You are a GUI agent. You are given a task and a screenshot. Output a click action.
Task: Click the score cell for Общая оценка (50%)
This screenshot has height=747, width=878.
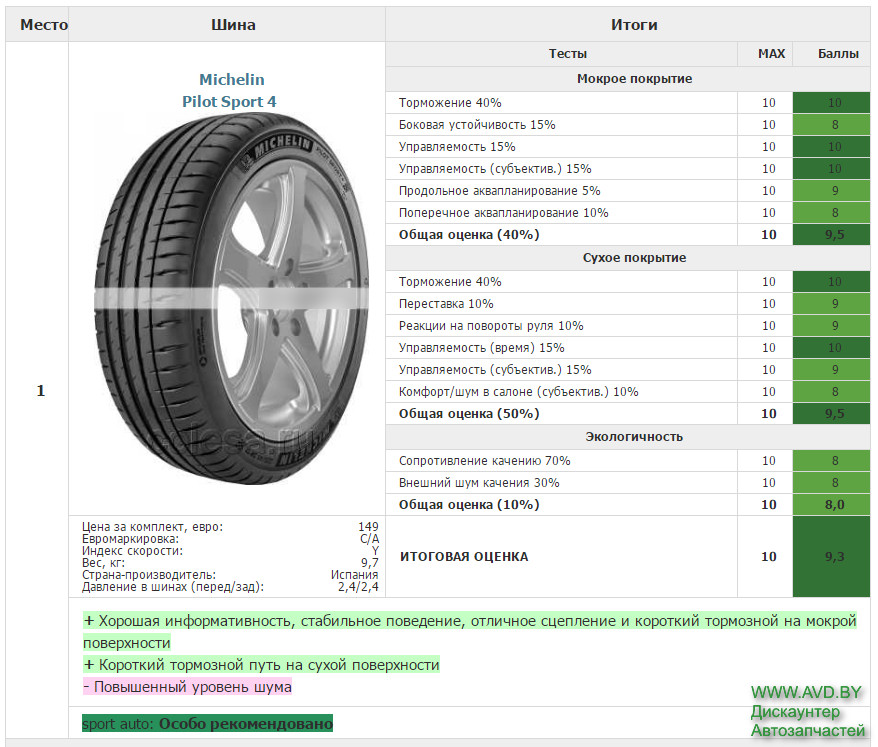pyautogui.click(x=831, y=414)
